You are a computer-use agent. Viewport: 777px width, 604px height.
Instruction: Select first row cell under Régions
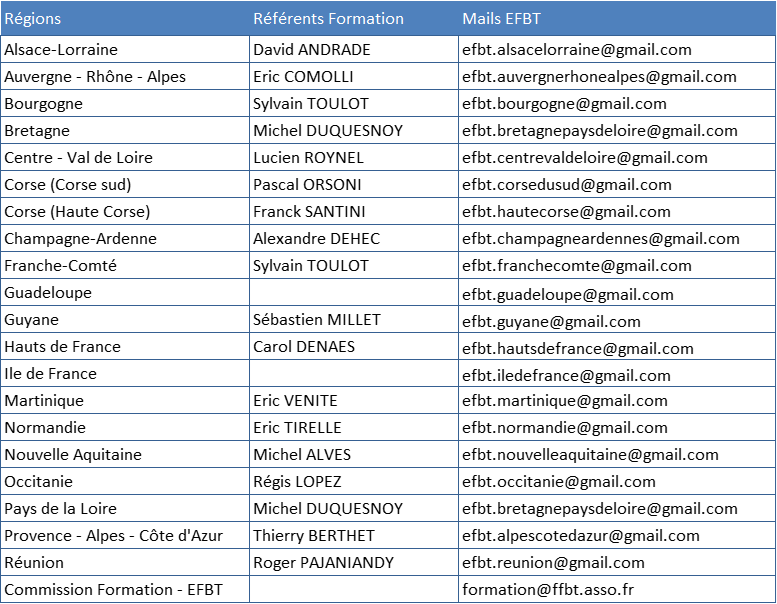[x=125, y=49]
